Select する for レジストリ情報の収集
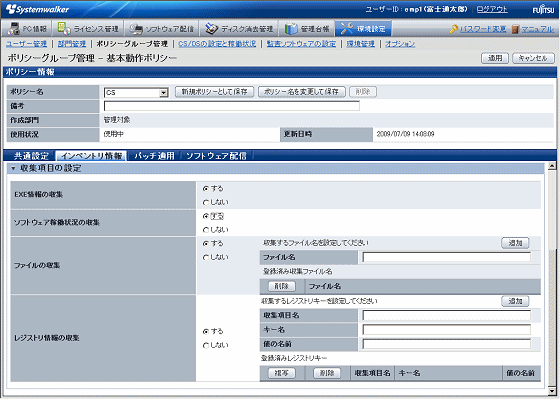Image resolution: width=560 pixels, height=399 pixels. [x=205, y=331]
